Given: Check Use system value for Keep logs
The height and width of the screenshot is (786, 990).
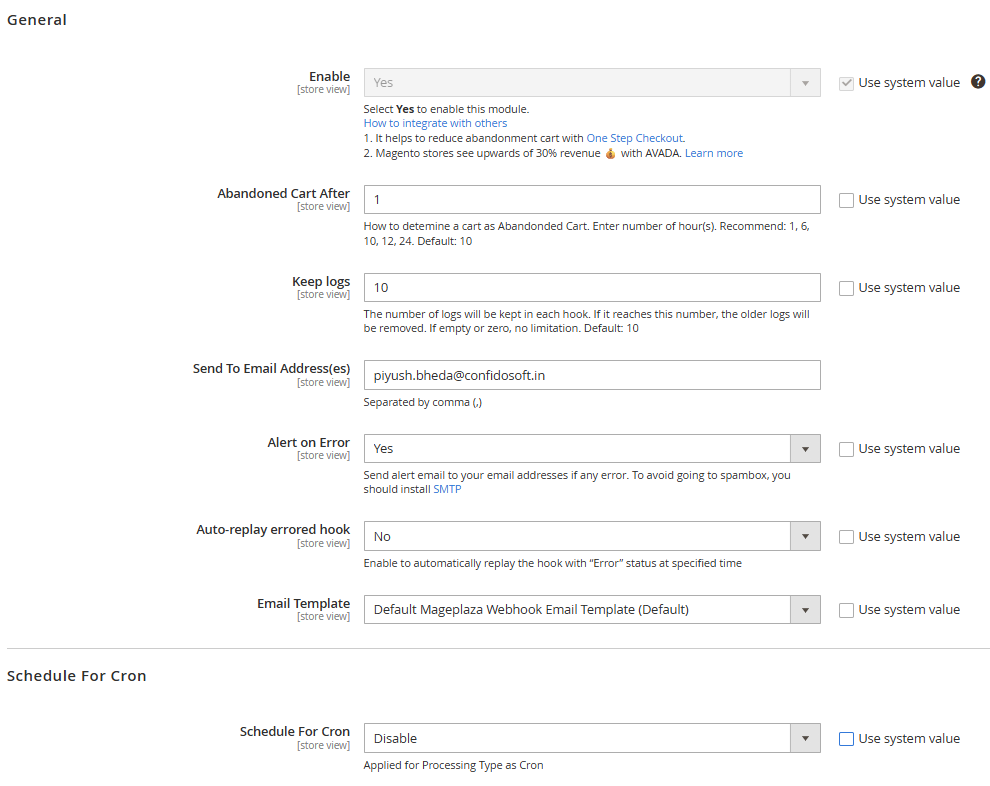Looking at the screenshot, I should [846, 288].
